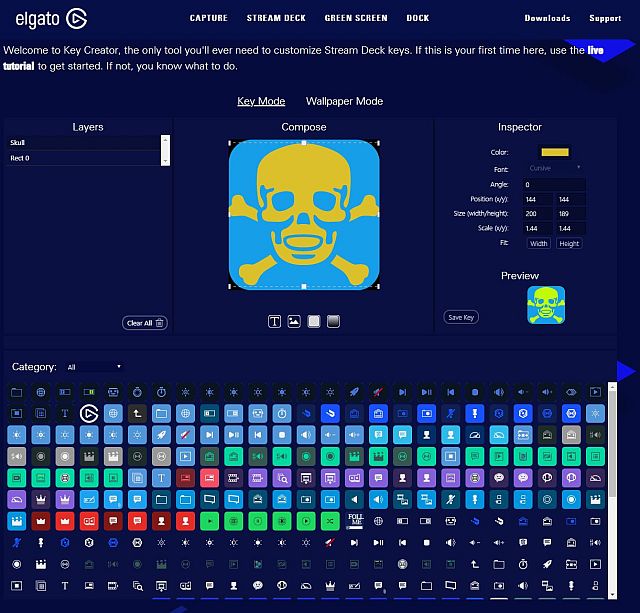Open the Category dropdown
Image resolution: width=640 pixels, height=613 pixels.
(94, 367)
